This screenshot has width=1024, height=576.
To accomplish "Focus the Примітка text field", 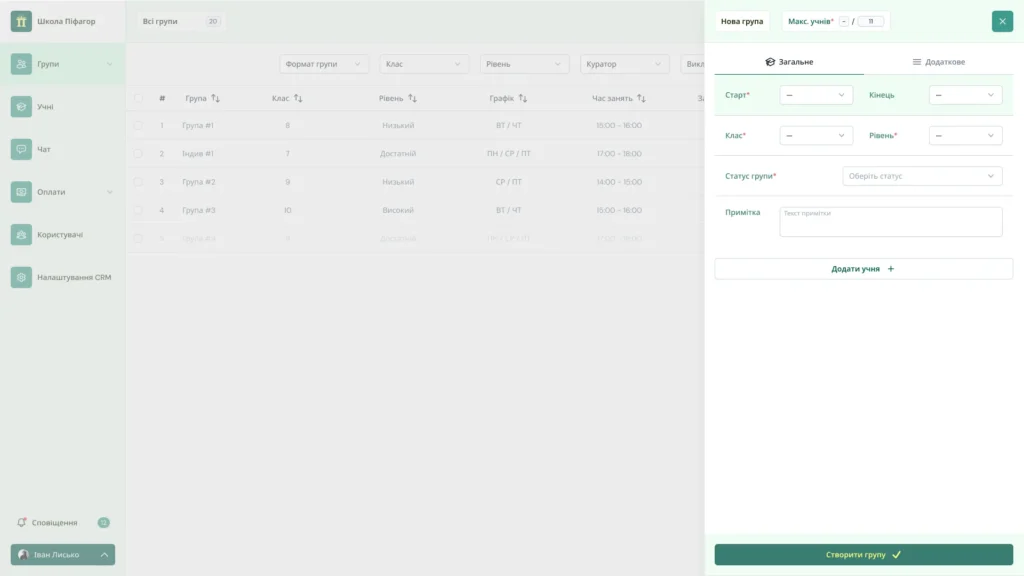I will click(890, 222).
